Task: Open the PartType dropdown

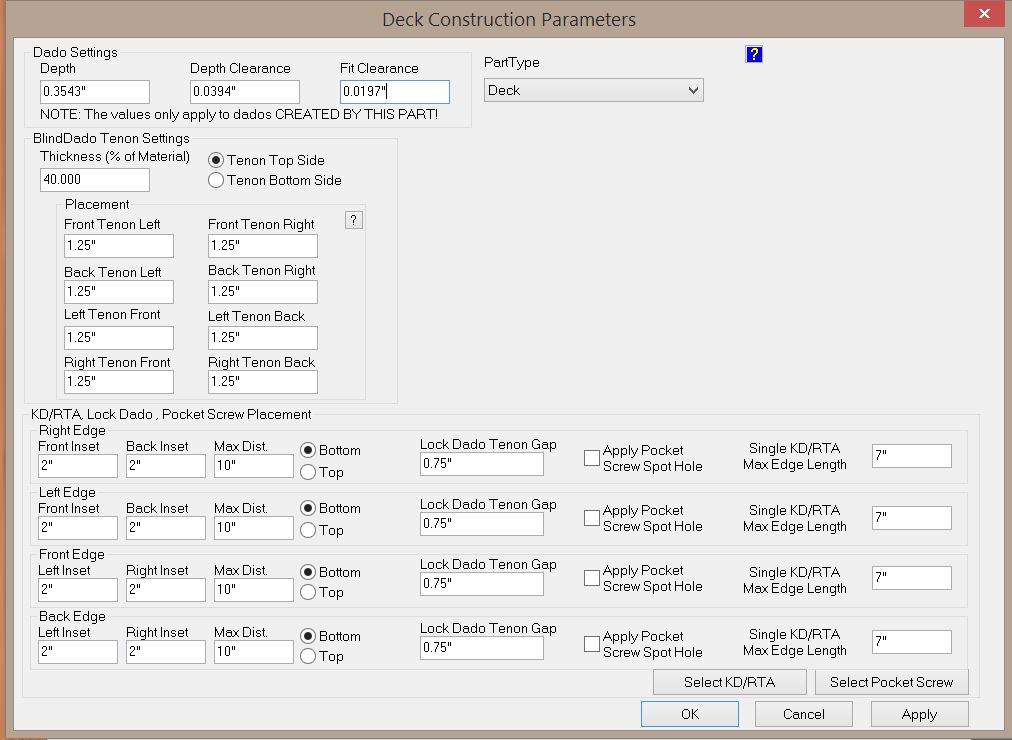Action: pyautogui.click(x=594, y=90)
